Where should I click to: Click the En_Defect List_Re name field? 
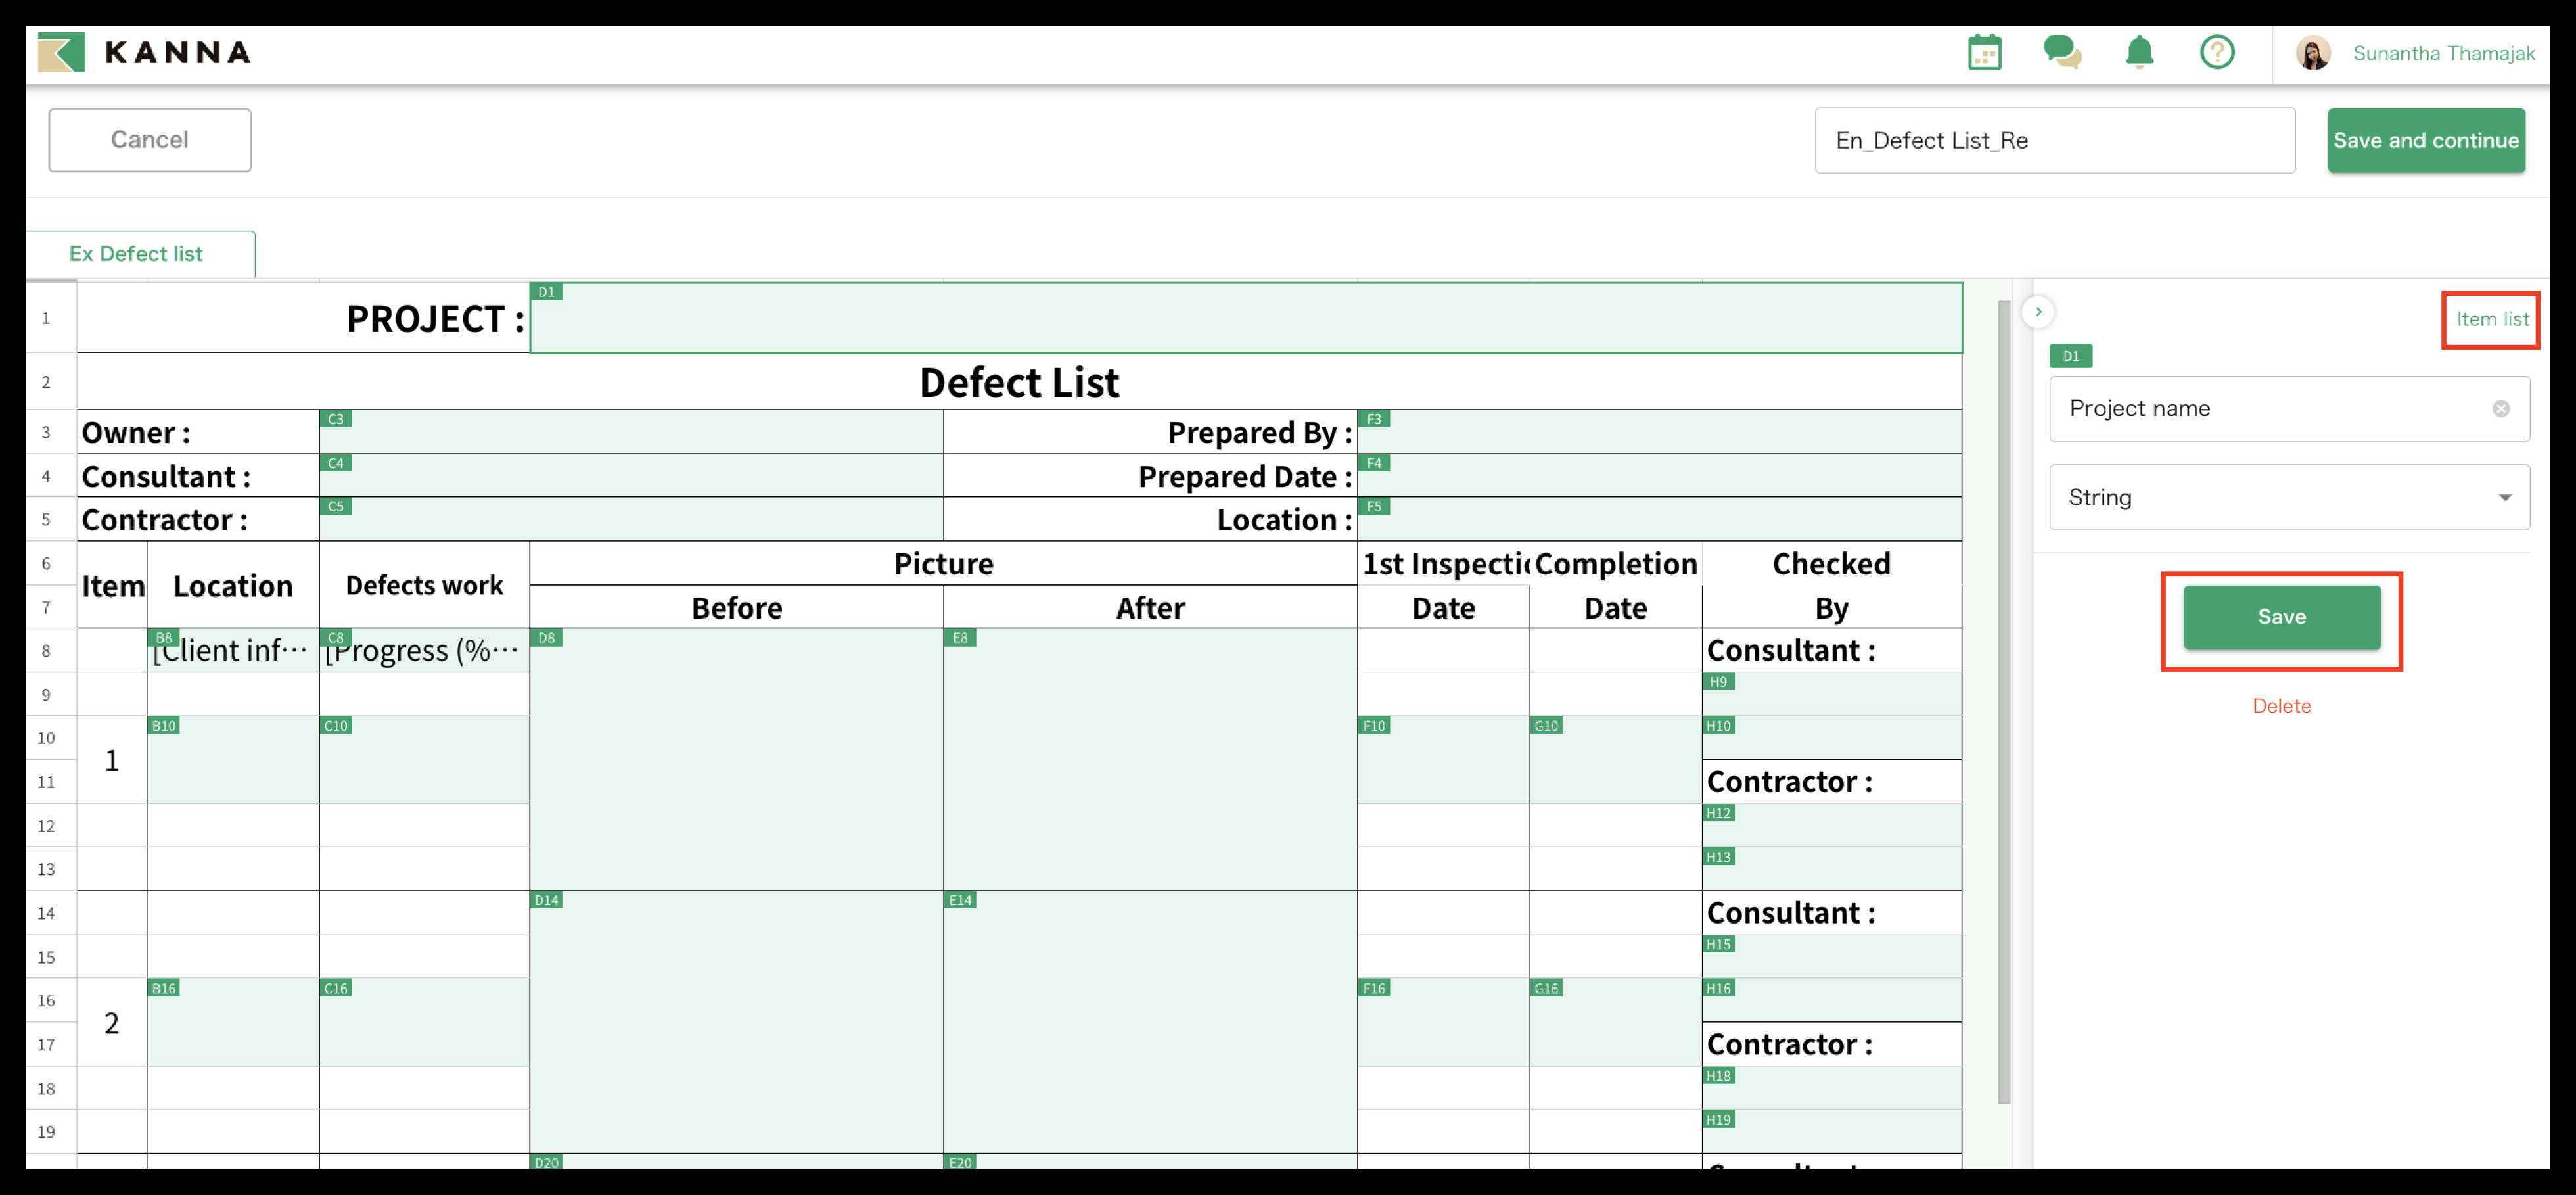click(x=2054, y=141)
